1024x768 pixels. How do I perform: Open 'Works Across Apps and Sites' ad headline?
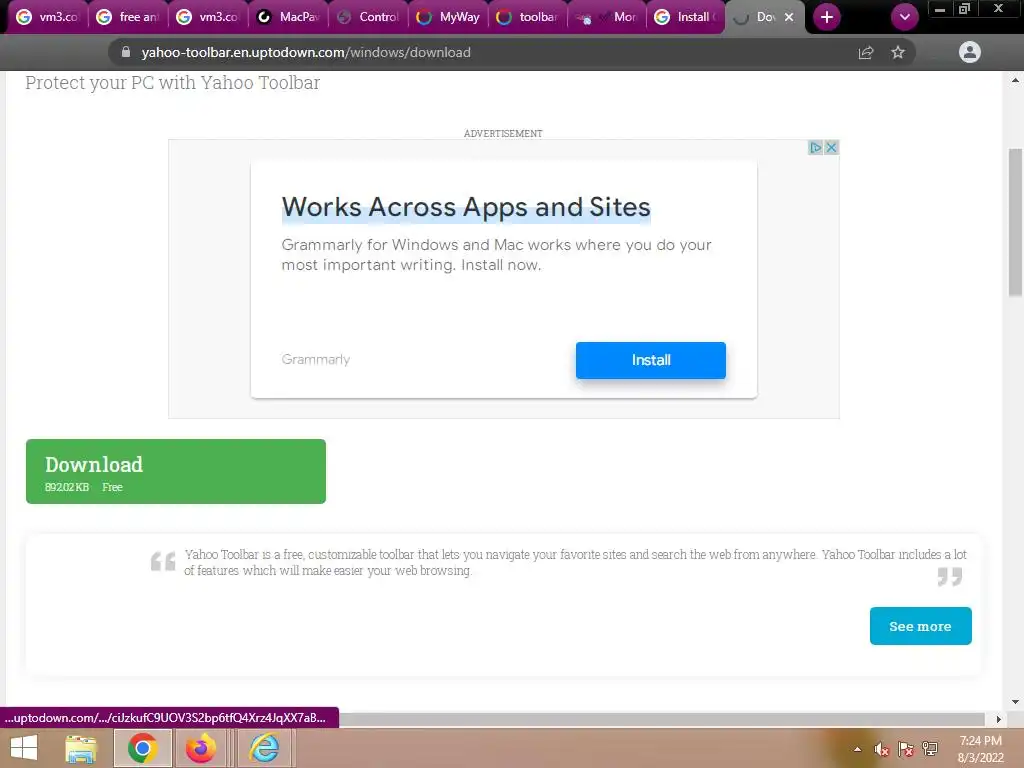[466, 207]
